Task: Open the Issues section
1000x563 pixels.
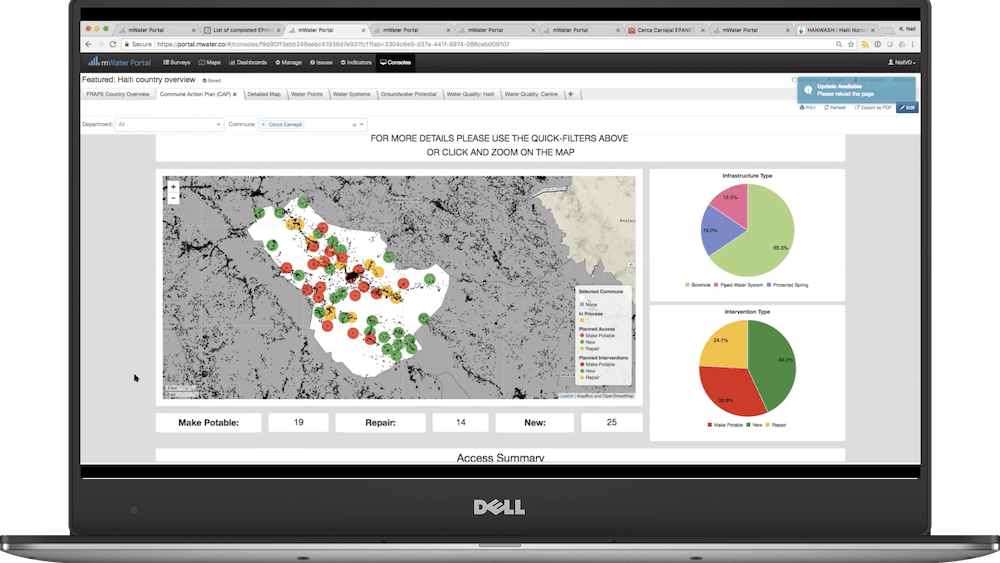Action: pos(321,62)
